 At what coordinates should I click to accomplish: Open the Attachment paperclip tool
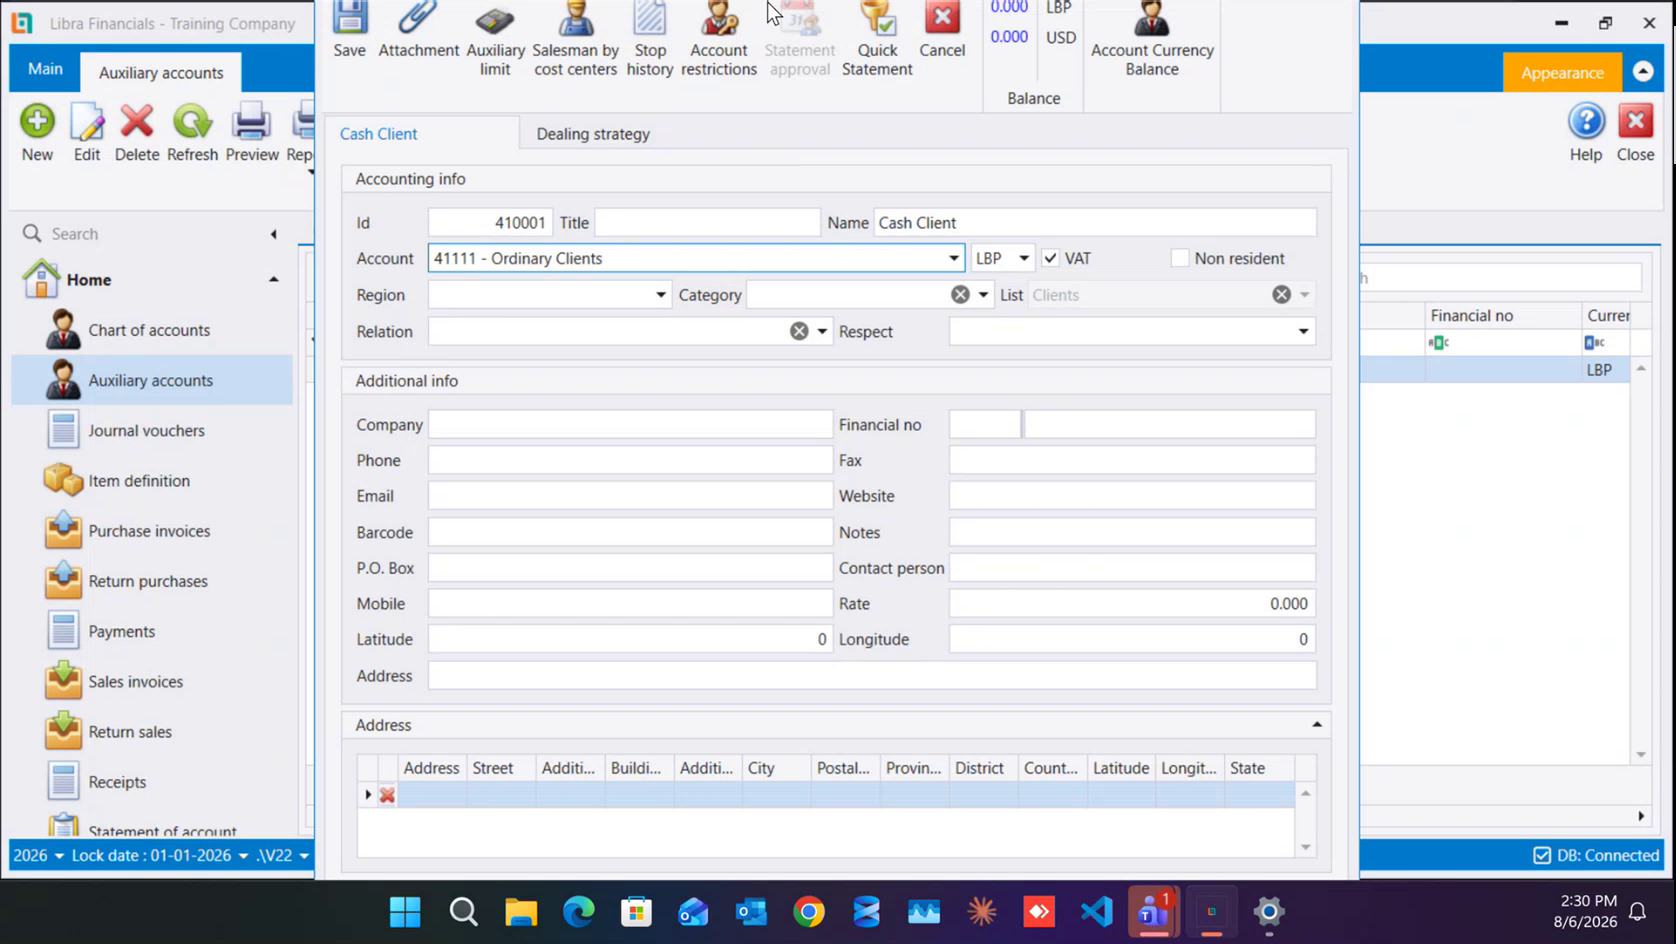click(418, 30)
